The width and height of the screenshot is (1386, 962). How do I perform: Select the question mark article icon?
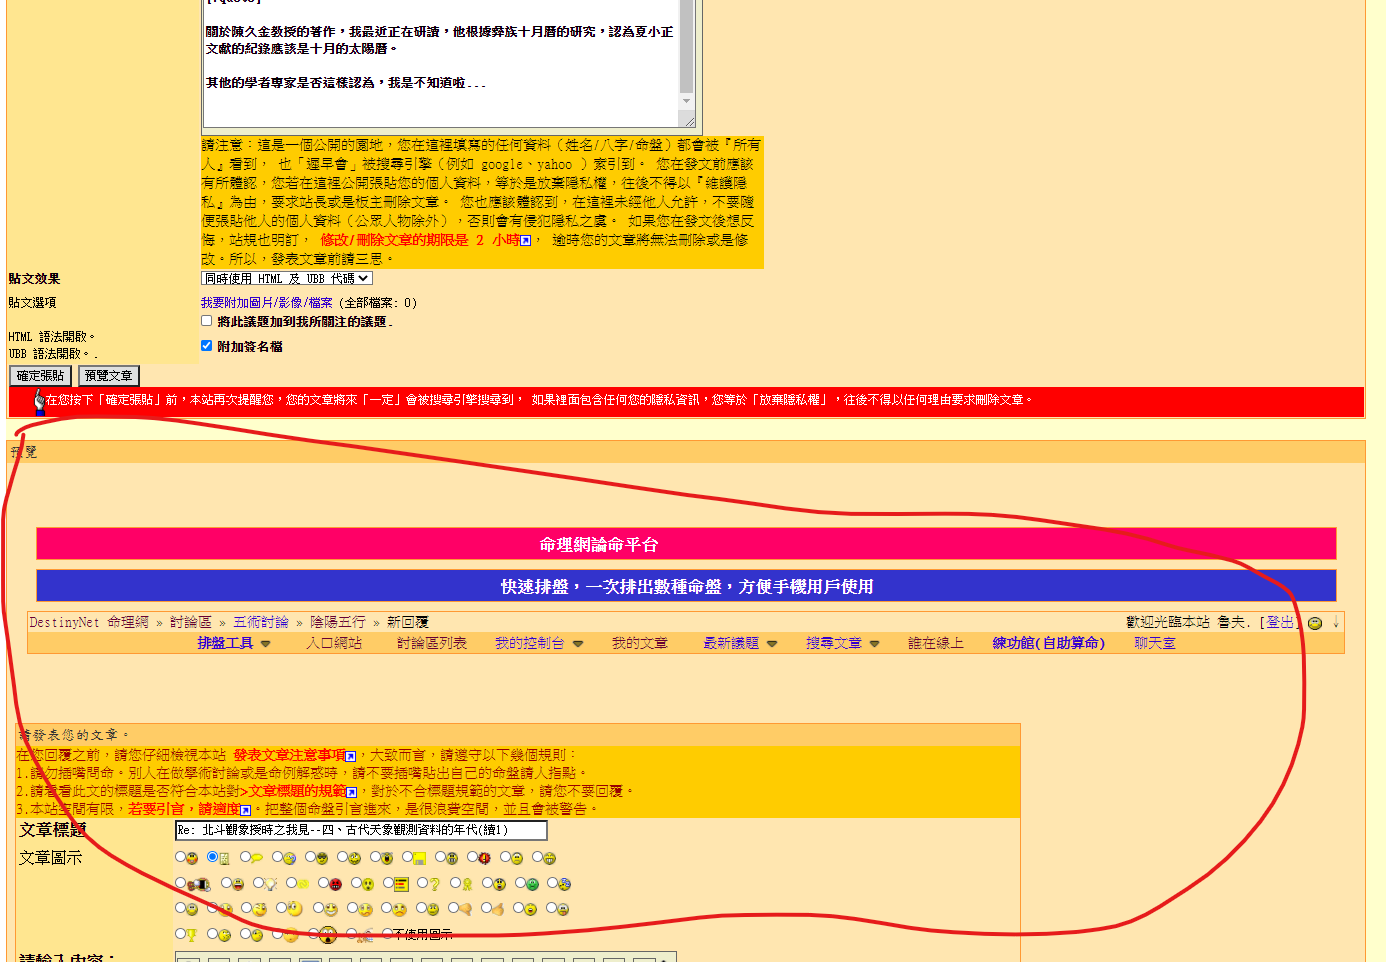point(421,882)
